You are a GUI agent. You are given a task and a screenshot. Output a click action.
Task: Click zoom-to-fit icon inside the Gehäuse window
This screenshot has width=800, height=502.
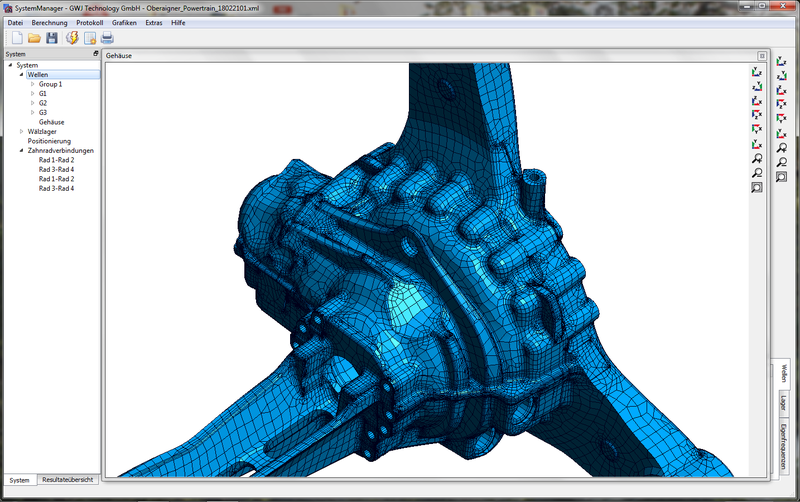click(757, 187)
